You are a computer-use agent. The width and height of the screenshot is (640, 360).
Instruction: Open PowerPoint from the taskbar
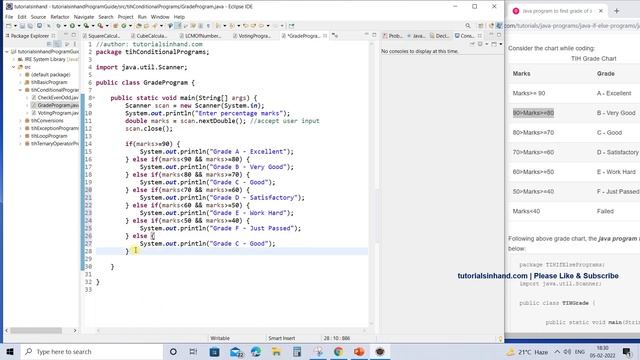click(x=359, y=351)
